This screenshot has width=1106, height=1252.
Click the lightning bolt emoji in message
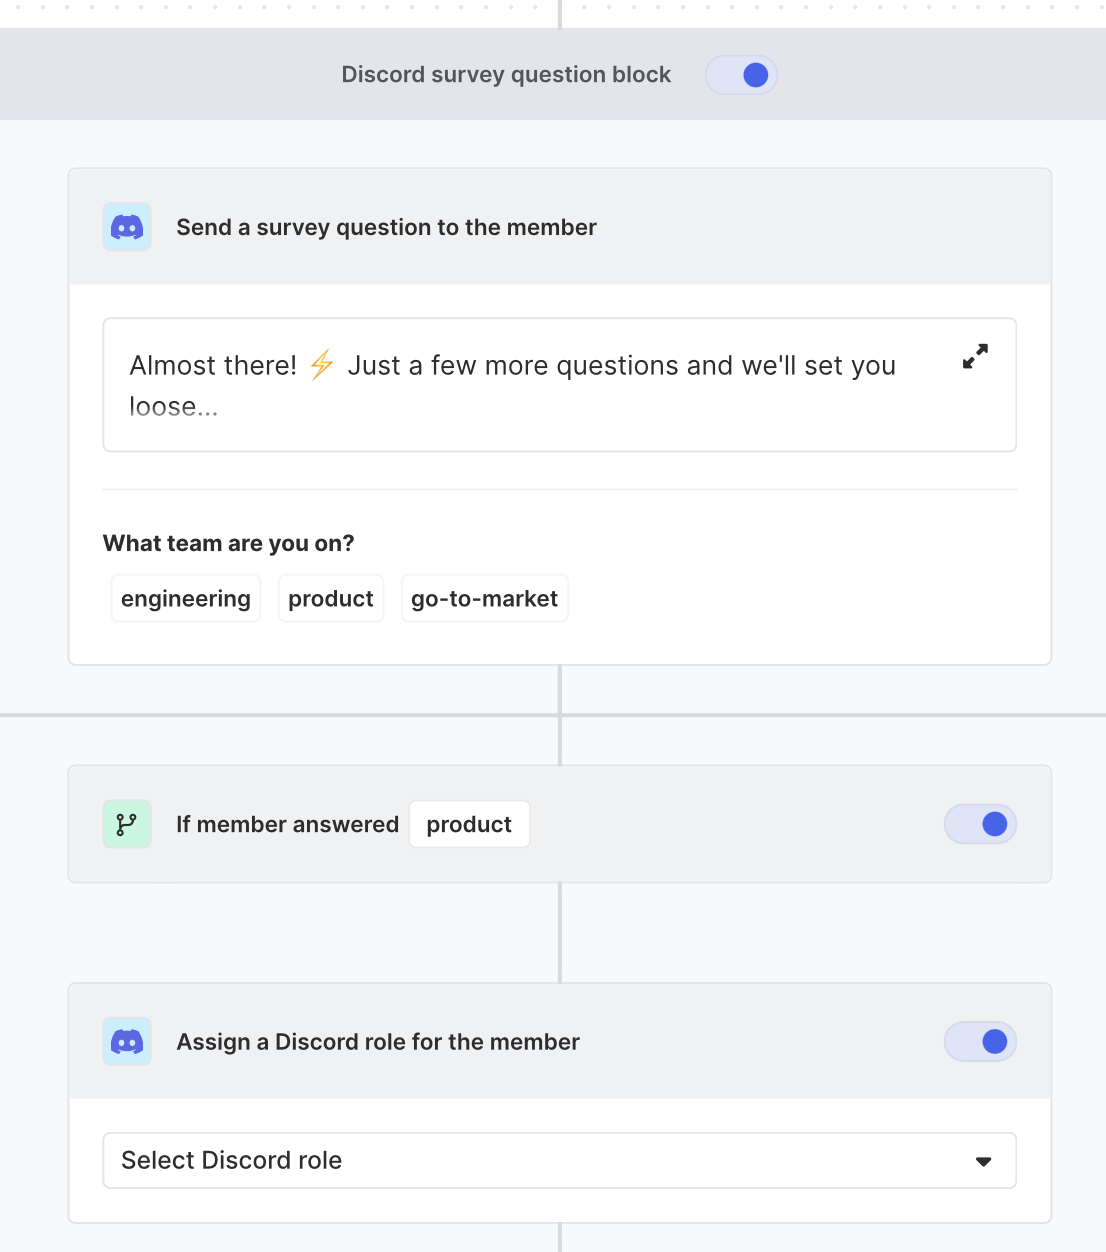[322, 365]
